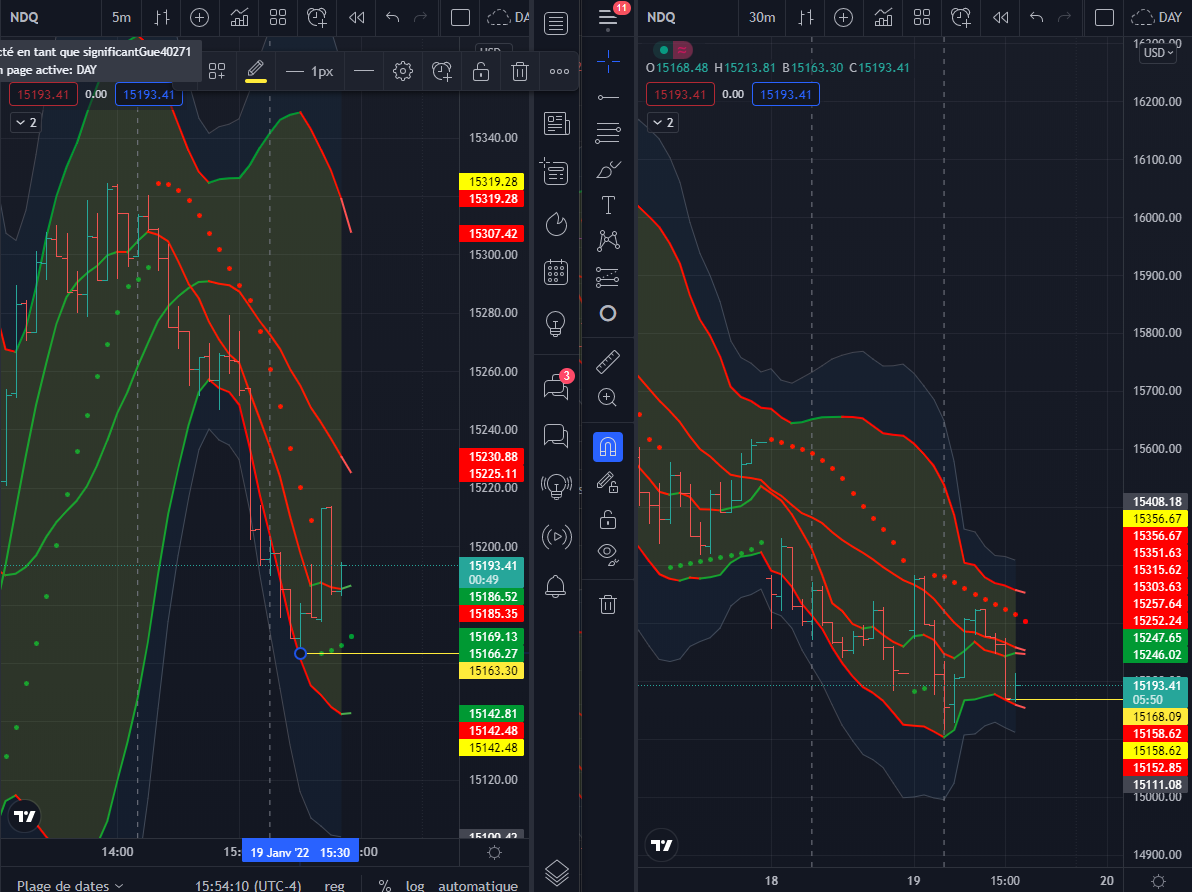Viewport: 1192px width, 892px height.
Task: Expand the USD currency dropdown on right chart
Action: 1158,53
